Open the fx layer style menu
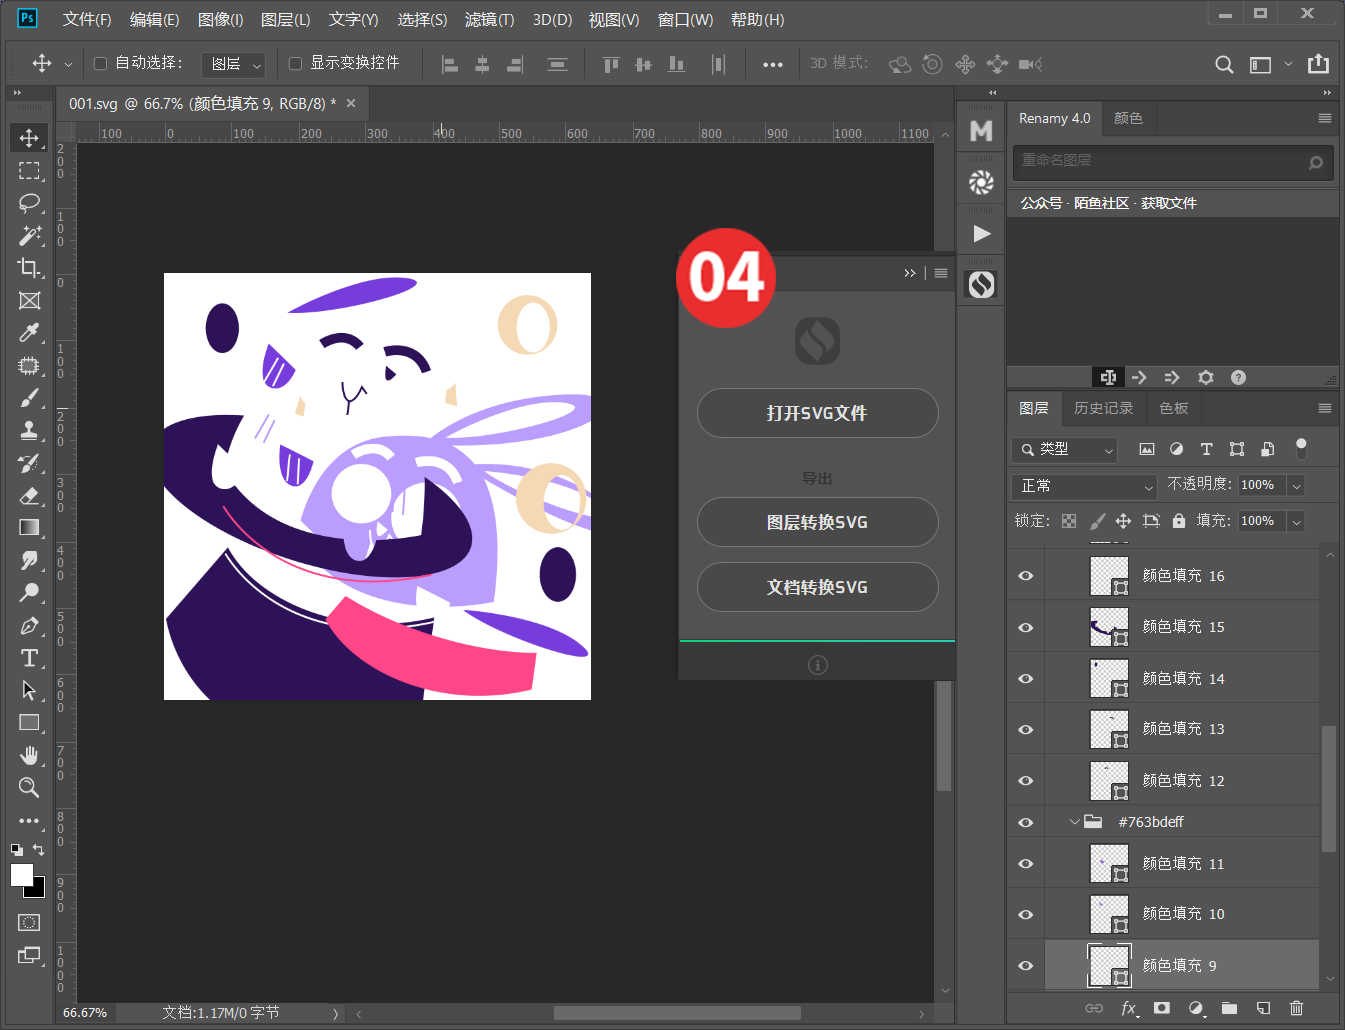 [x=1128, y=1008]
